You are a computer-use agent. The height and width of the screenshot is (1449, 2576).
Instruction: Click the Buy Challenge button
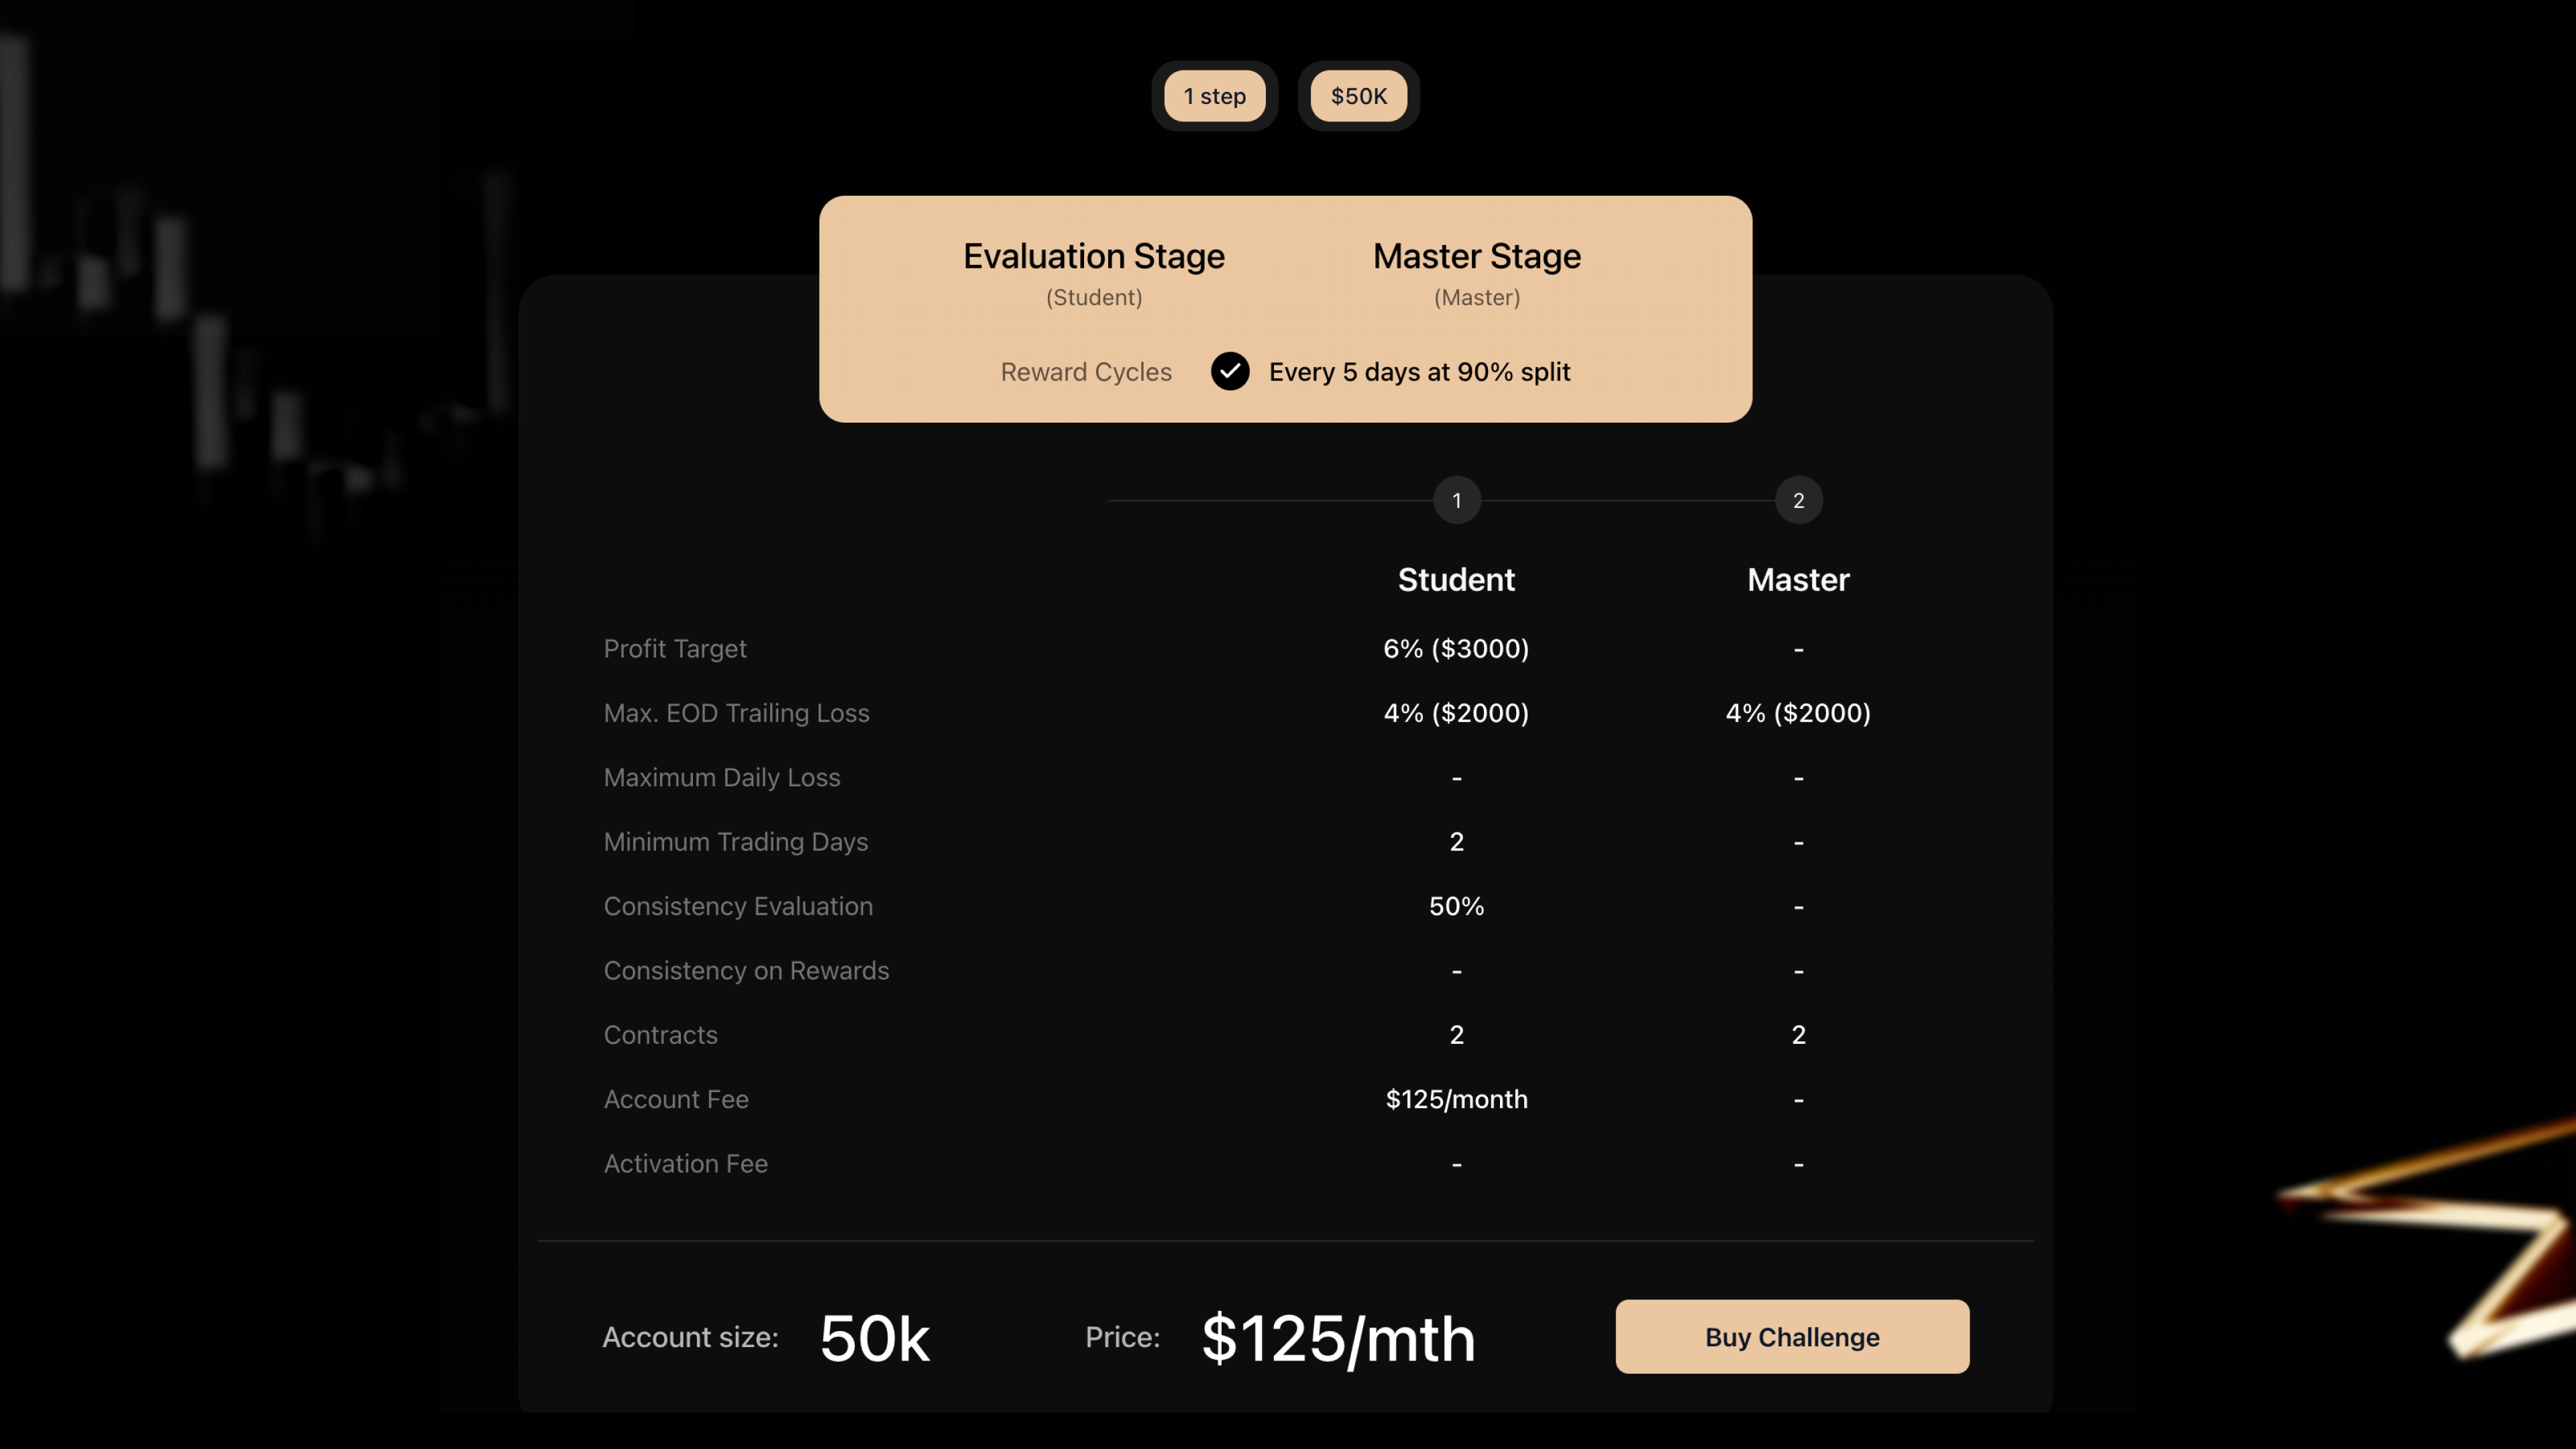(1792, 1336)
